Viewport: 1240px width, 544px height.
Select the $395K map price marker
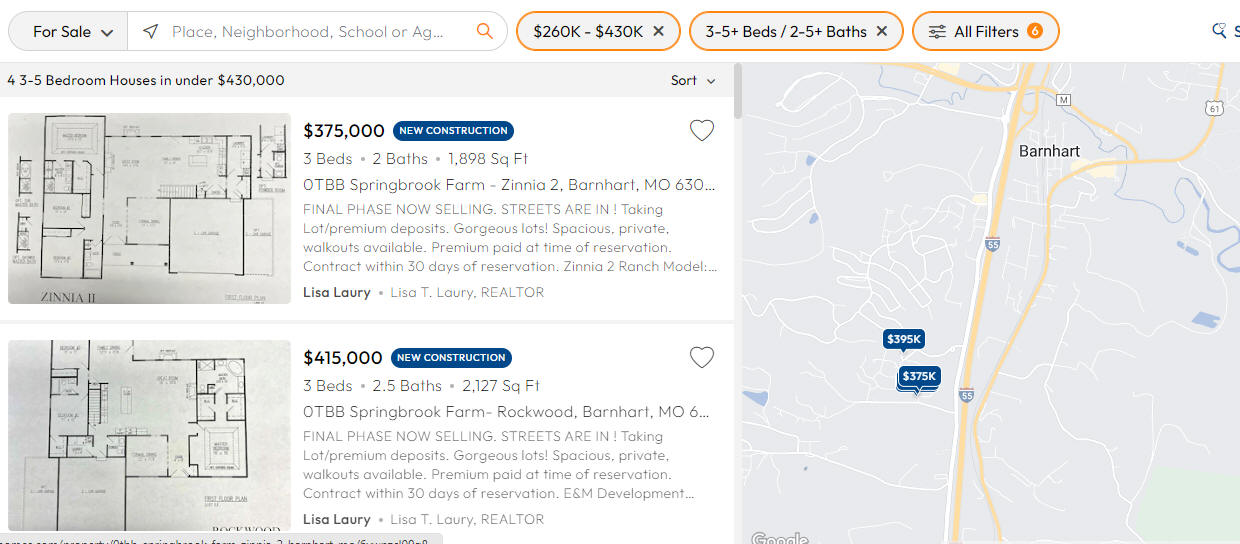point(903,339)
